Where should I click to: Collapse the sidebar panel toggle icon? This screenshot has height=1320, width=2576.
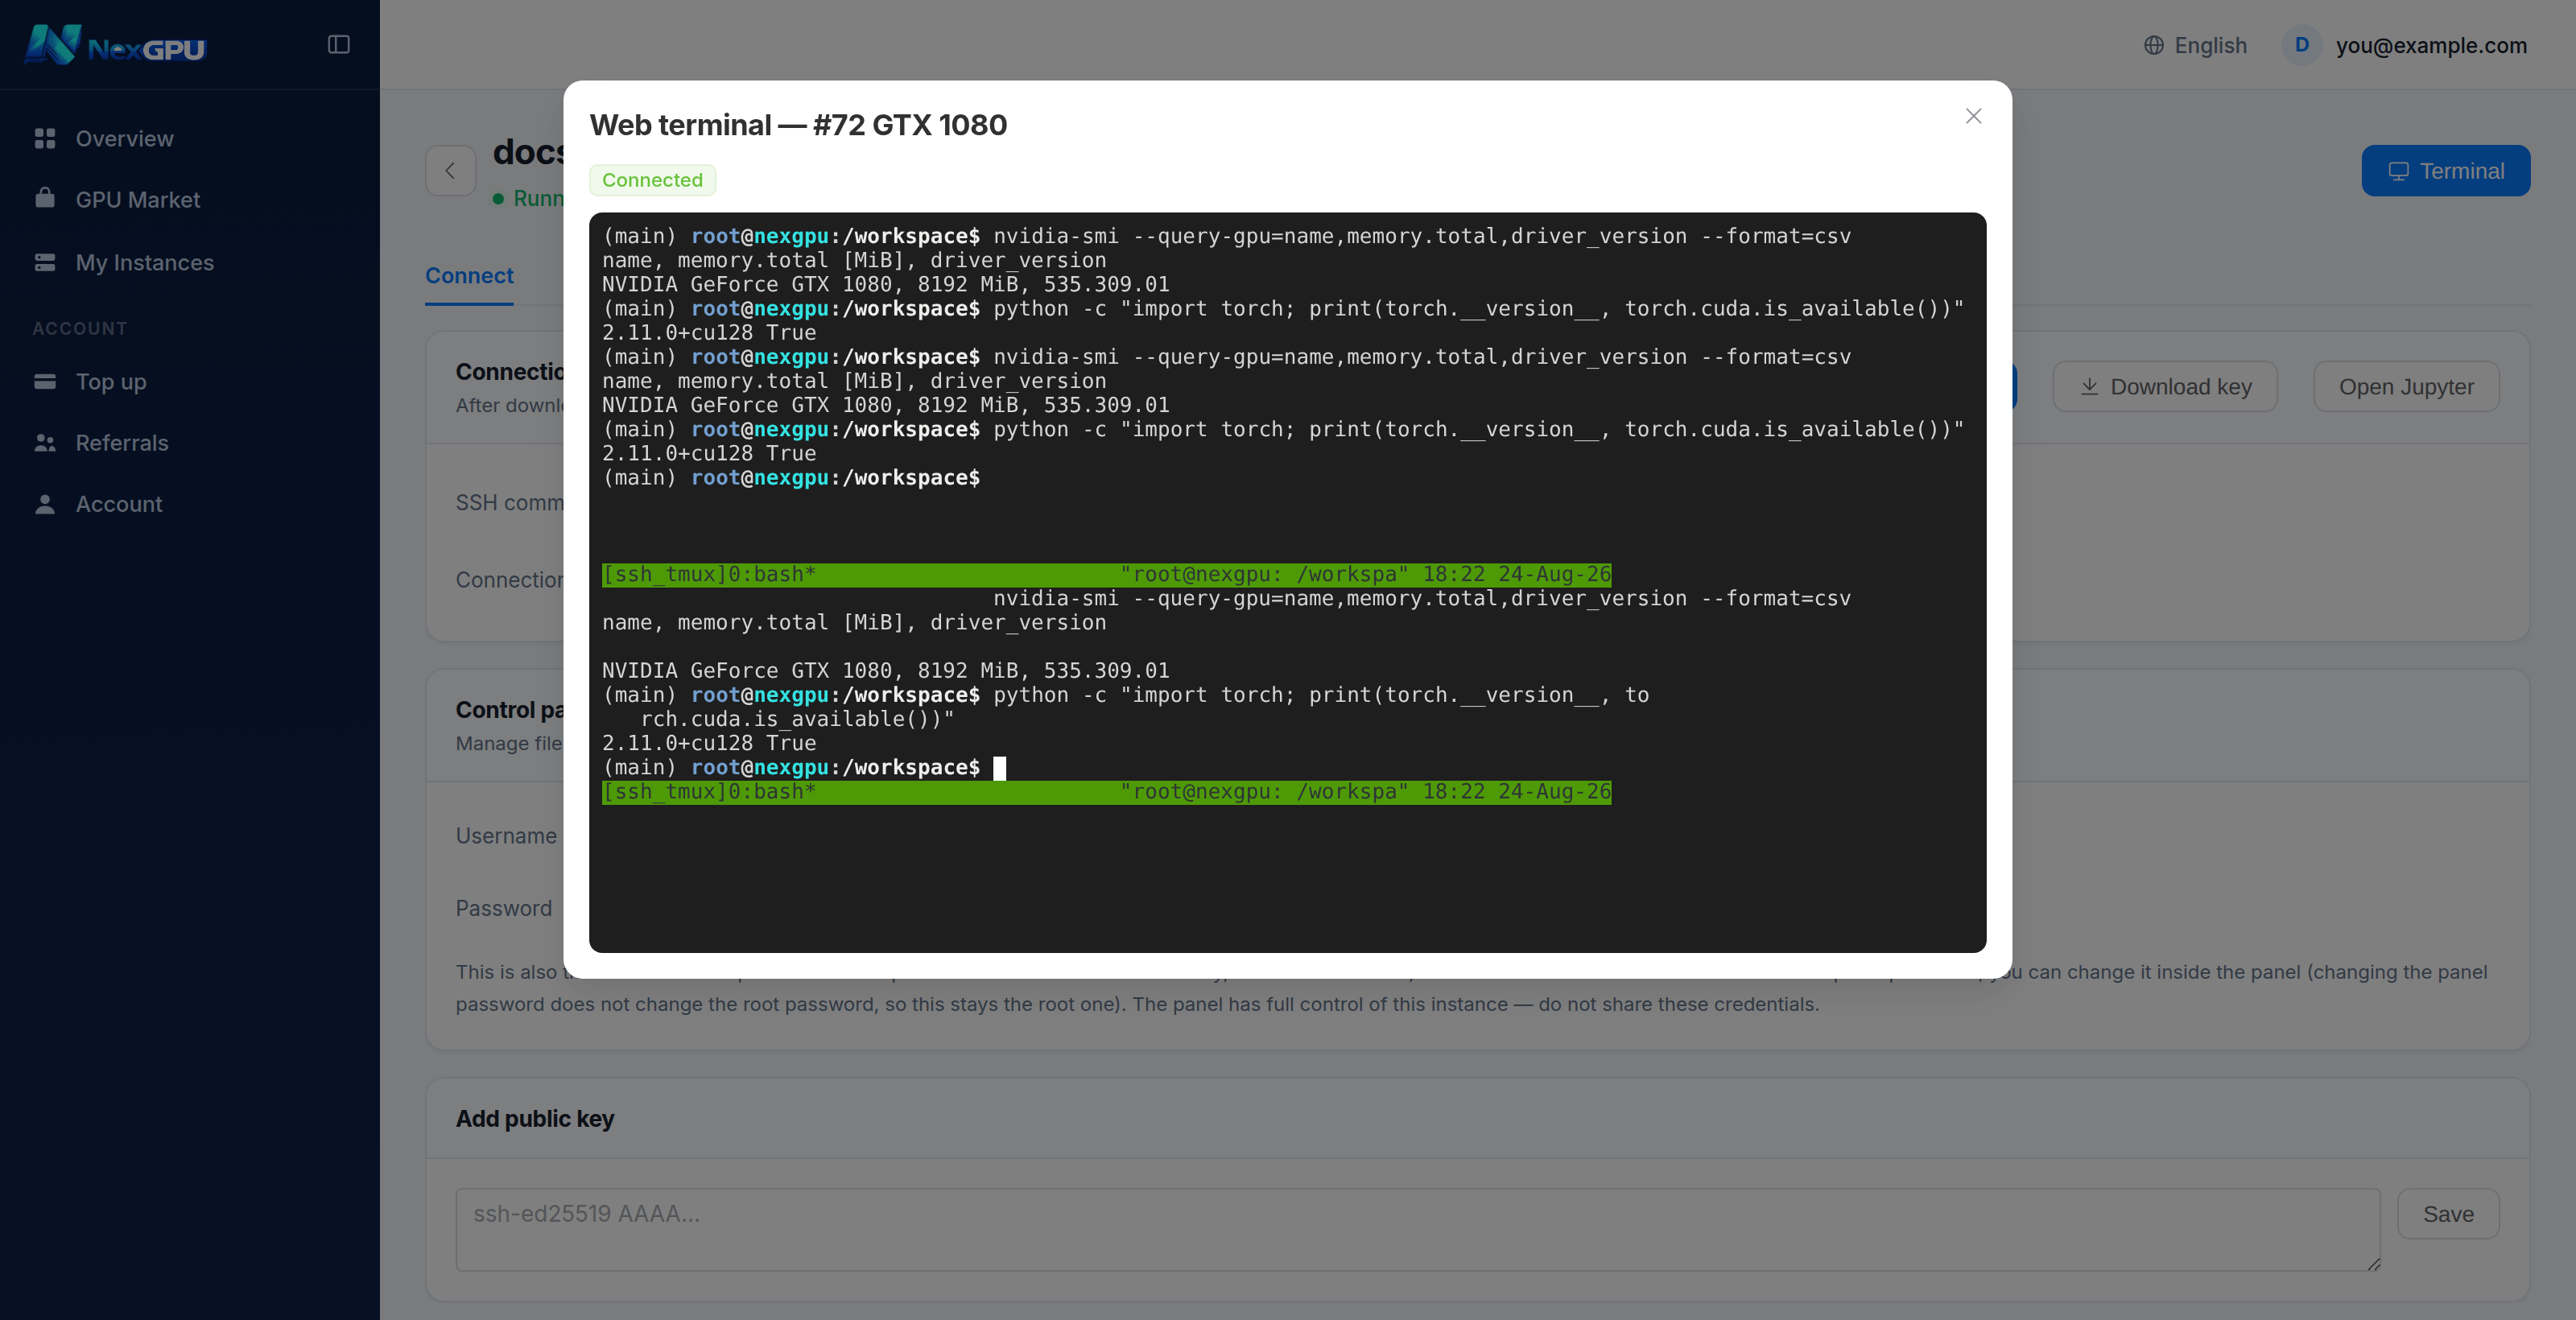[338, 44]
